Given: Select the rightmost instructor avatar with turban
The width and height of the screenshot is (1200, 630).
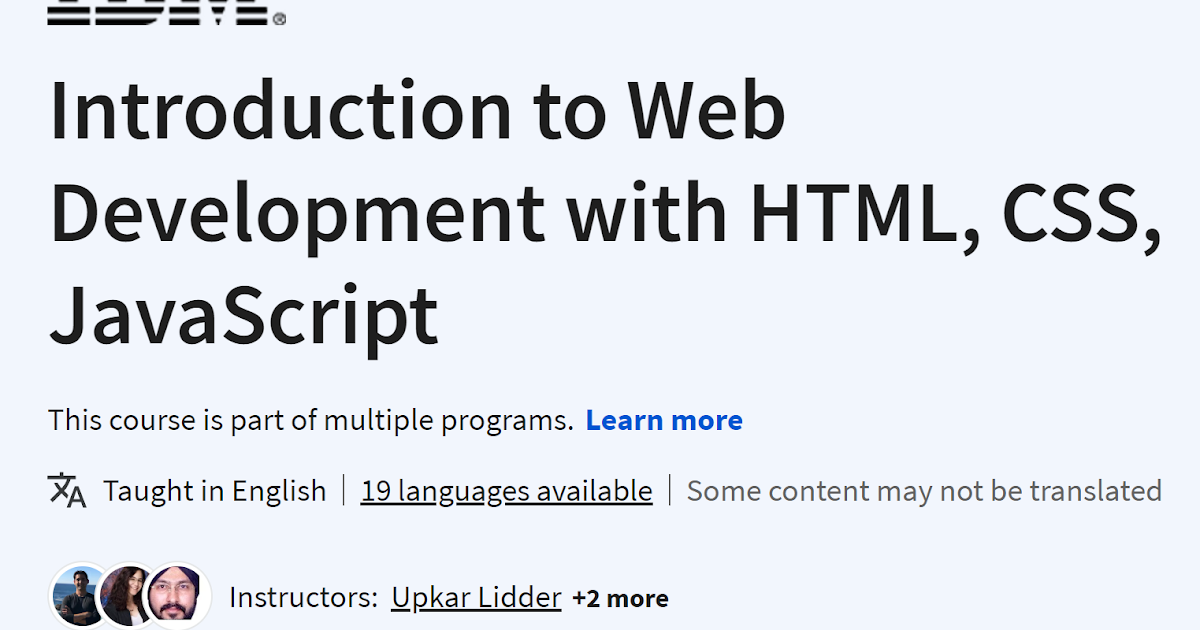Looking at the screenshot, I should point(175,595).
